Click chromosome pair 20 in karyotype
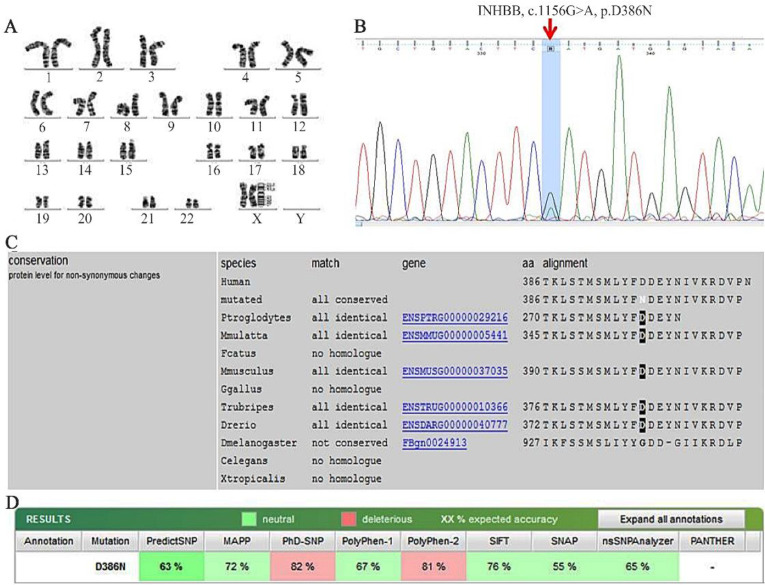 coord(85,202)
